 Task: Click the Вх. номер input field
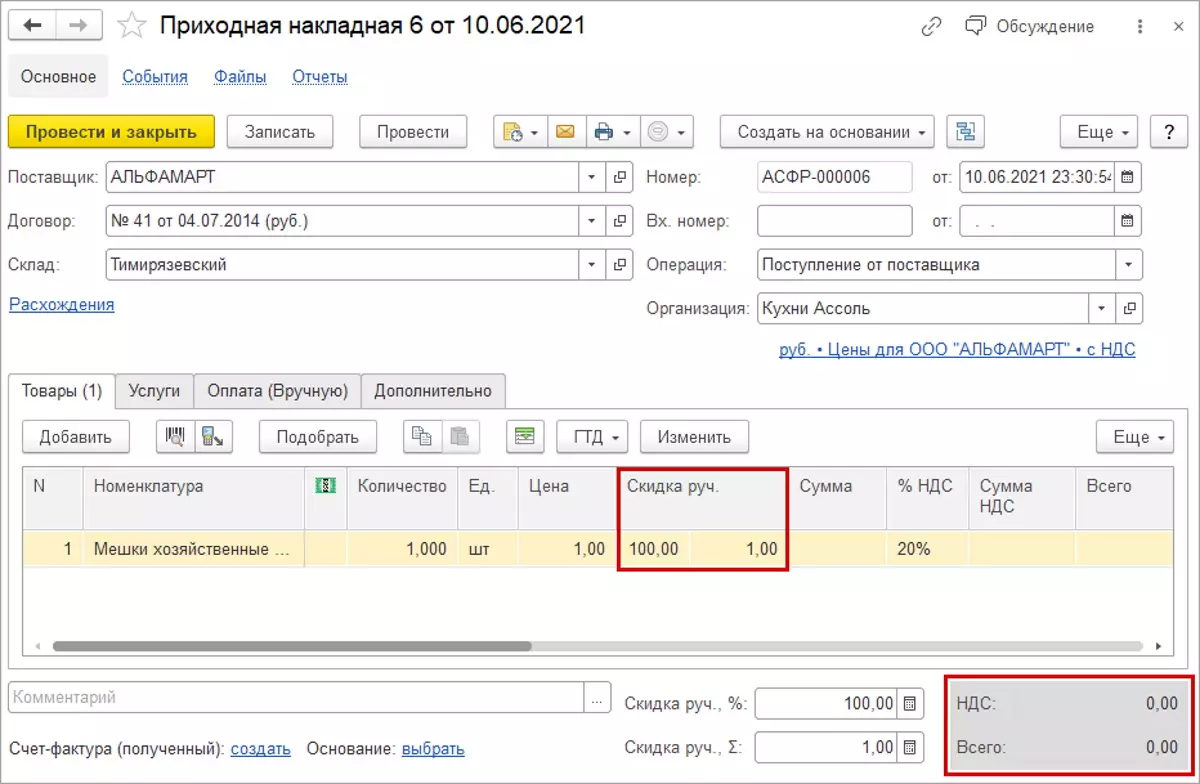(835, 221)
